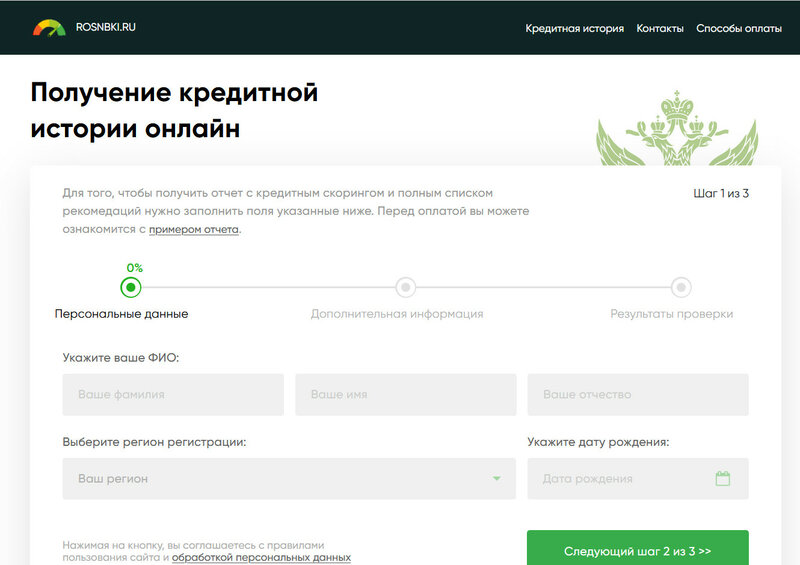The width and height of the screenshot is (800, 565).
Task: Click the Результаты проверки step label
Action: [x=671, y=314]
